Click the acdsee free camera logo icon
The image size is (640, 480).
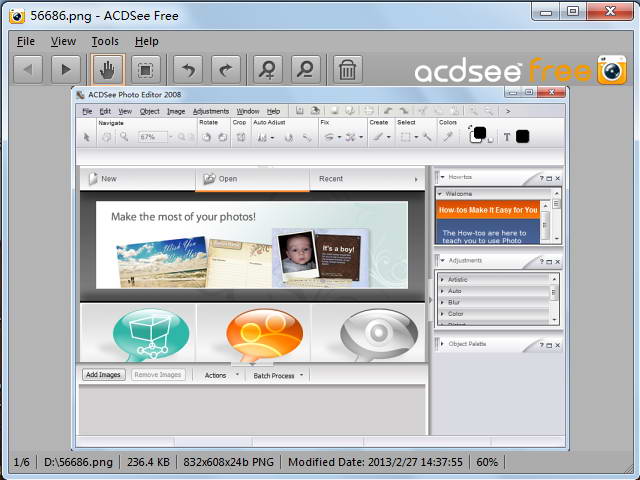(611, 70)
